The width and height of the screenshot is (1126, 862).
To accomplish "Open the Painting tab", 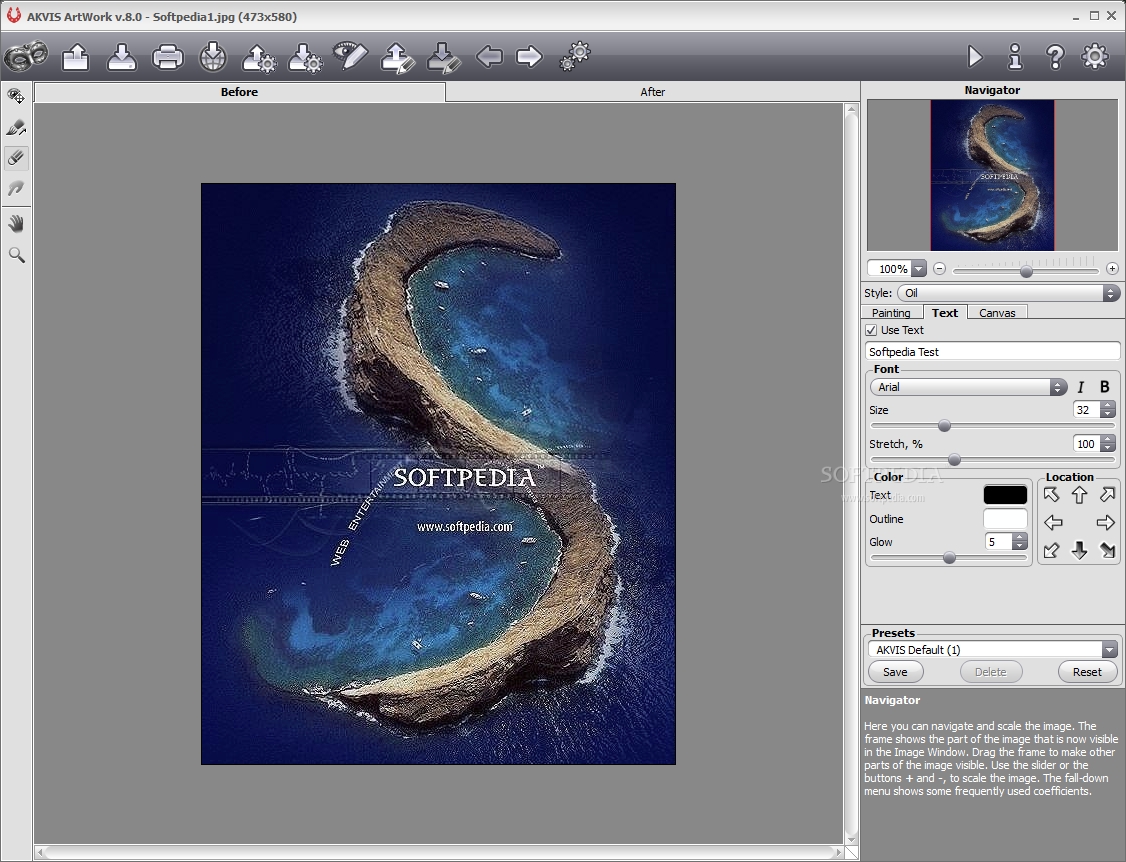I will pyautogui.click(x=891, y=312).
